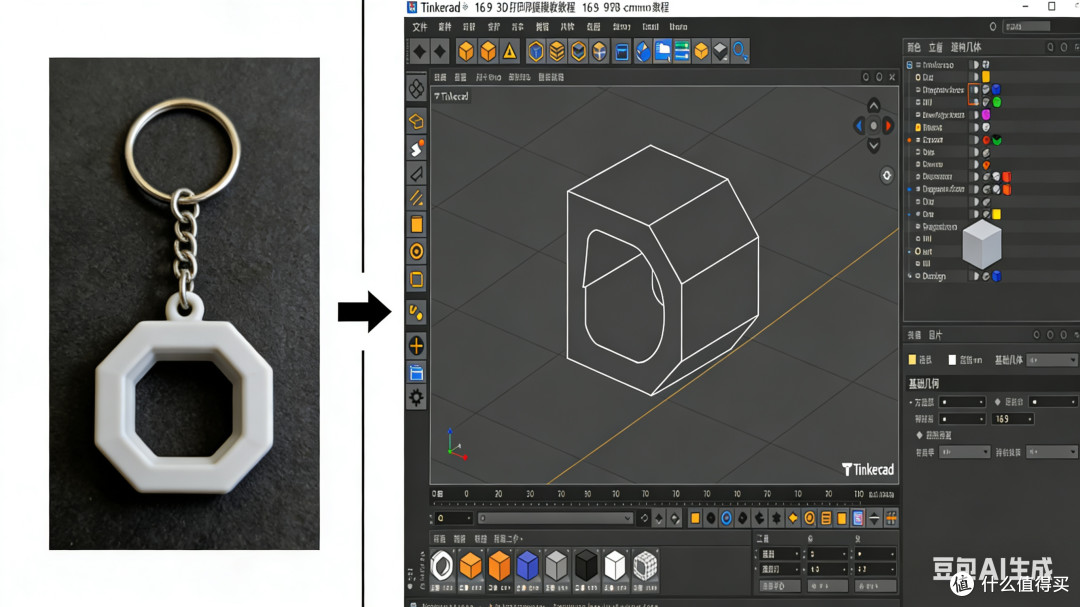Select the filled orange rectangle tool in left sidebar

pyautogui.click(x=417, y=225)
